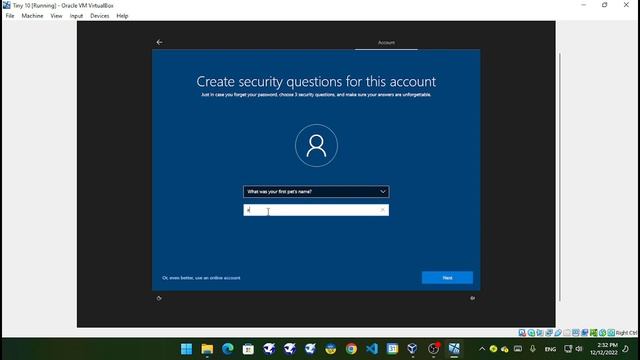Close the VirtualBox VM window
This screenshot has height=360, width=640.
[x=626, y=5]
